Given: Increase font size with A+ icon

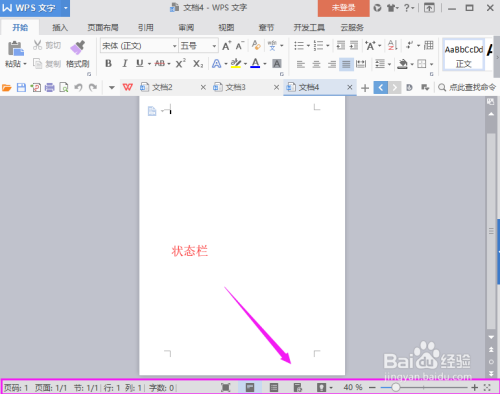Looking at the screenshot, I should click(x=226, y=46).
